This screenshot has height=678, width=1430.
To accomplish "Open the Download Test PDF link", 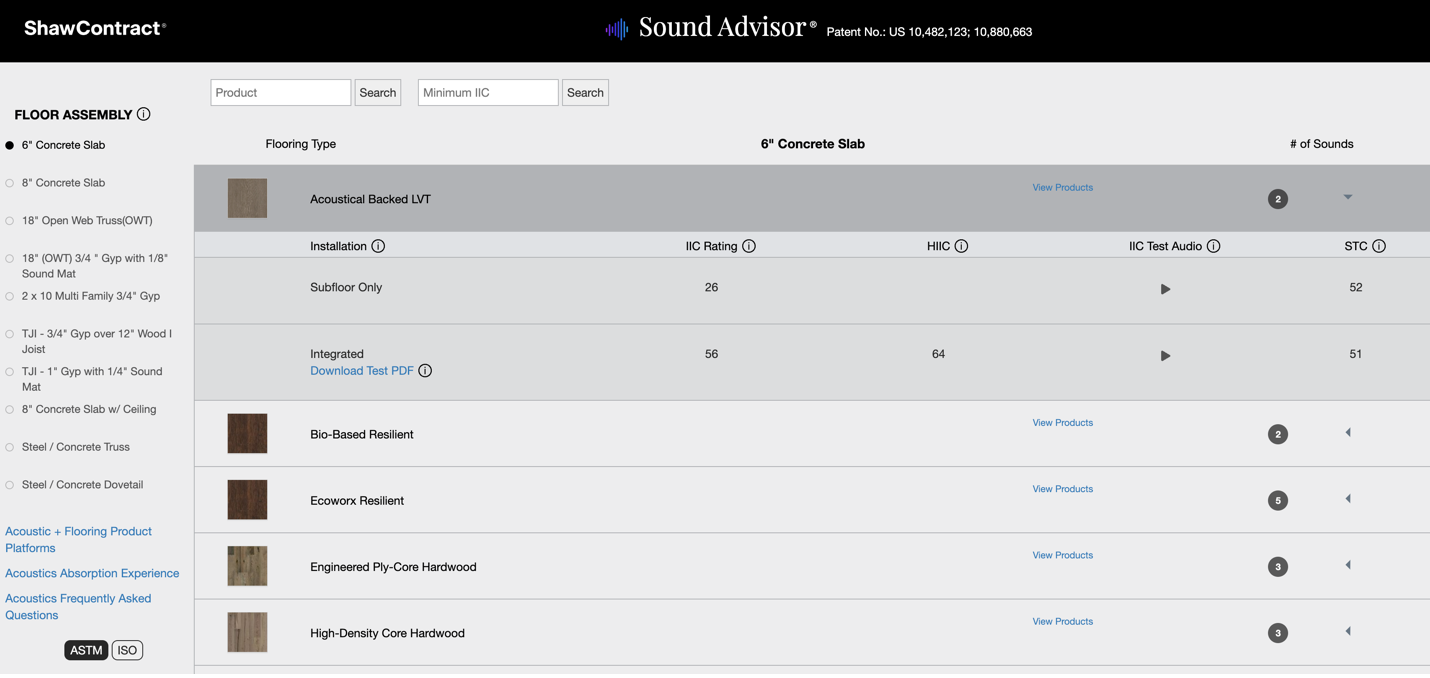I will pyautogui.click(x=361, y=371).
